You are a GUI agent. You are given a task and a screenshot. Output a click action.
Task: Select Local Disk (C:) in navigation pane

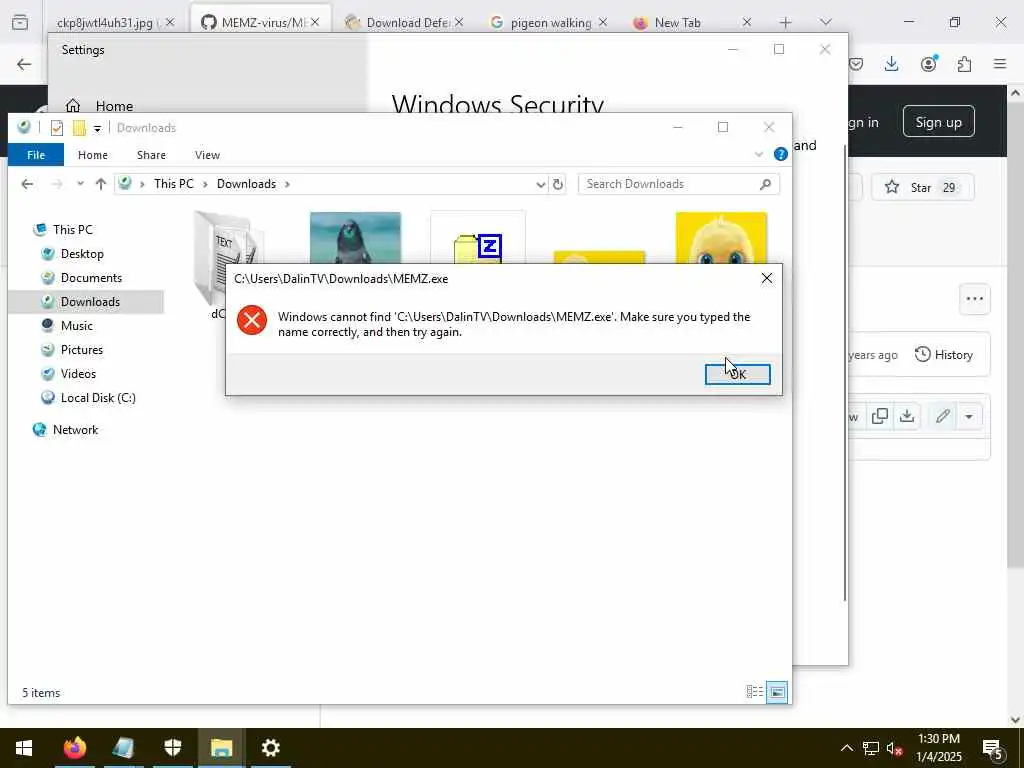pos(98,398)
